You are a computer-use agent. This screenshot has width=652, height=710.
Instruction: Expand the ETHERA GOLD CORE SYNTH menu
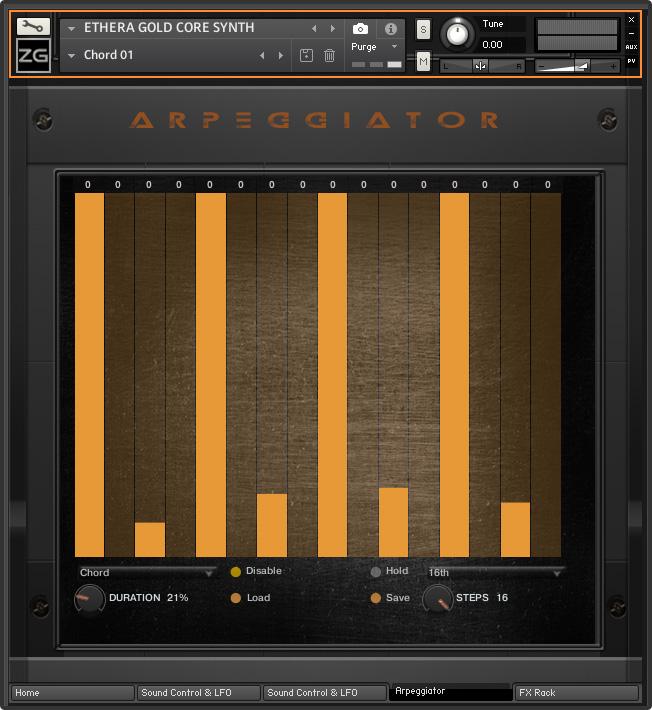[71, 29]
